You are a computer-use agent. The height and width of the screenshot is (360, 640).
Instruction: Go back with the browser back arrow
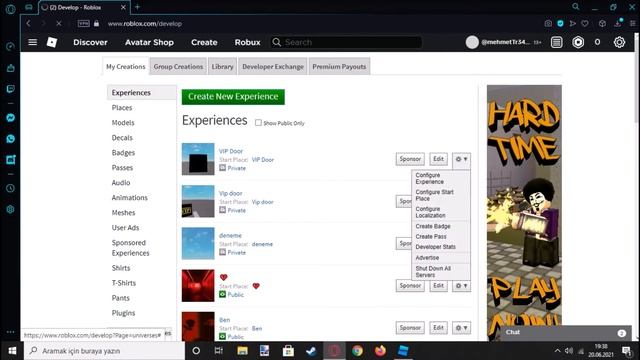coord(29,24)
